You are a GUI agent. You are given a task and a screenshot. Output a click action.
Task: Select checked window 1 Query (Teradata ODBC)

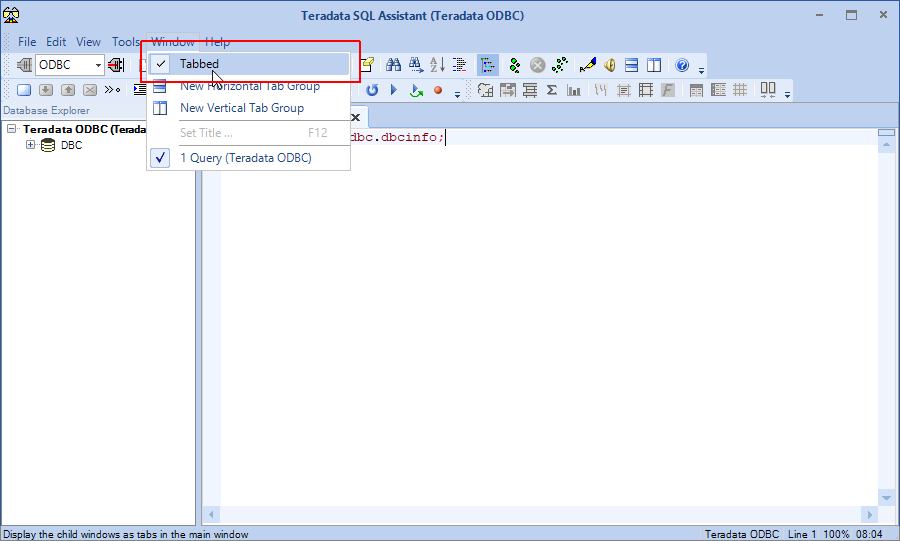[249, 158]
